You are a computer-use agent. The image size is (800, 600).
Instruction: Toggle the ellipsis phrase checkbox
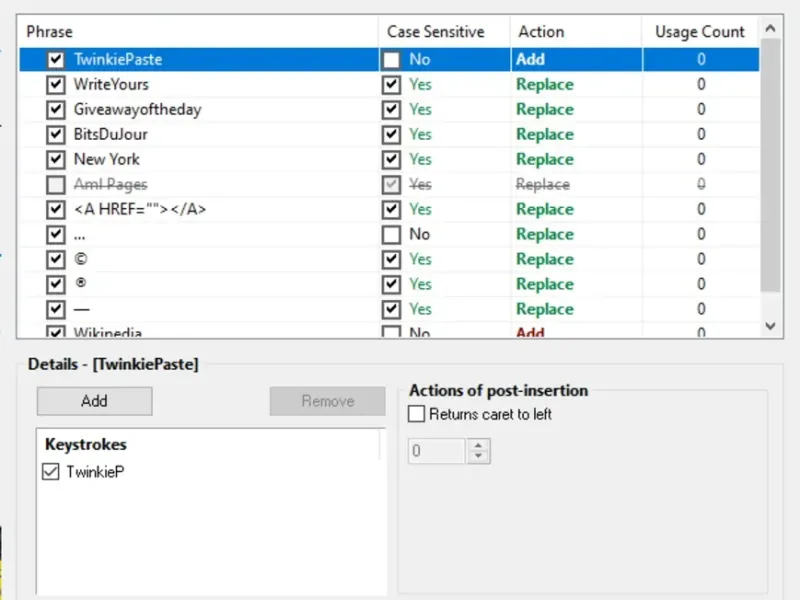[56, 235]
